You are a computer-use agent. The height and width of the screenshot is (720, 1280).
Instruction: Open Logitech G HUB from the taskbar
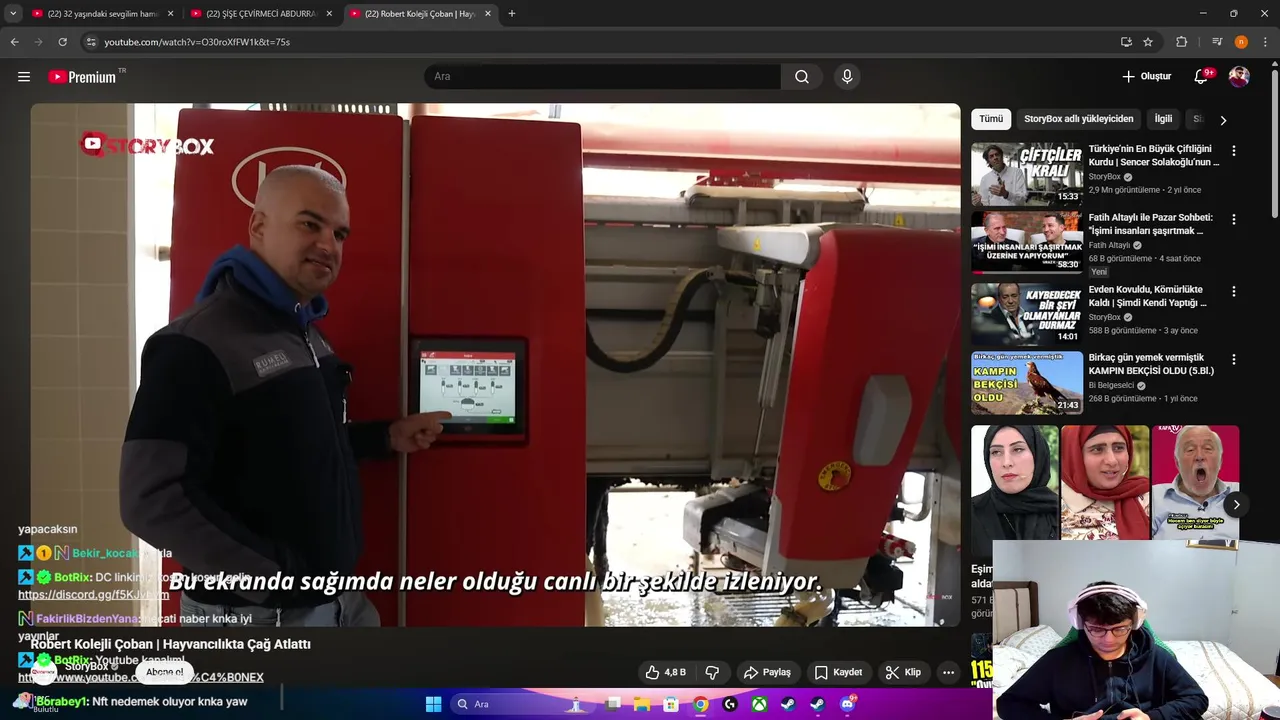coord(730,704)
